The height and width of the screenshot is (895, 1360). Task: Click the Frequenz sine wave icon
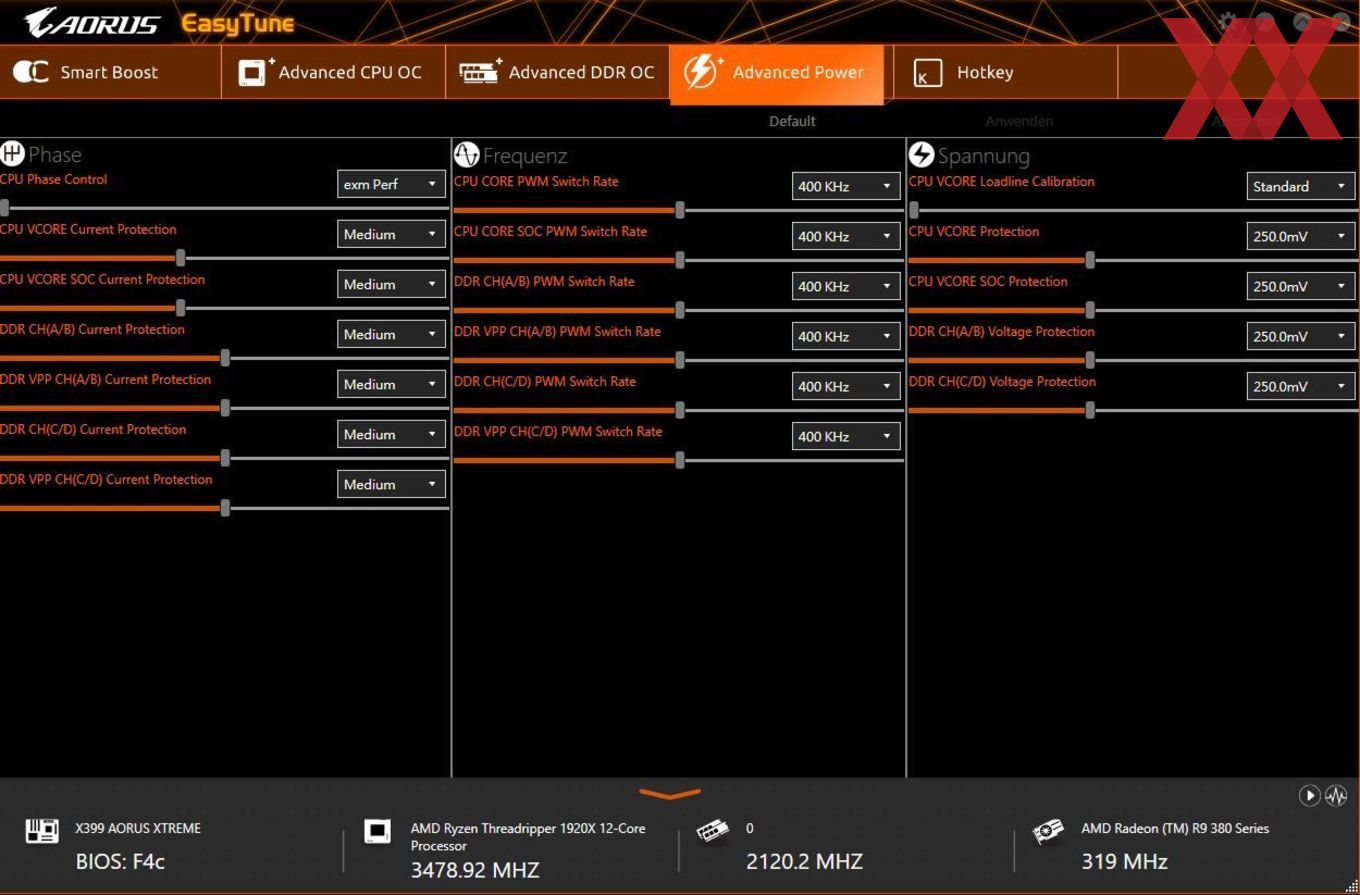click(x=466, y=155)
